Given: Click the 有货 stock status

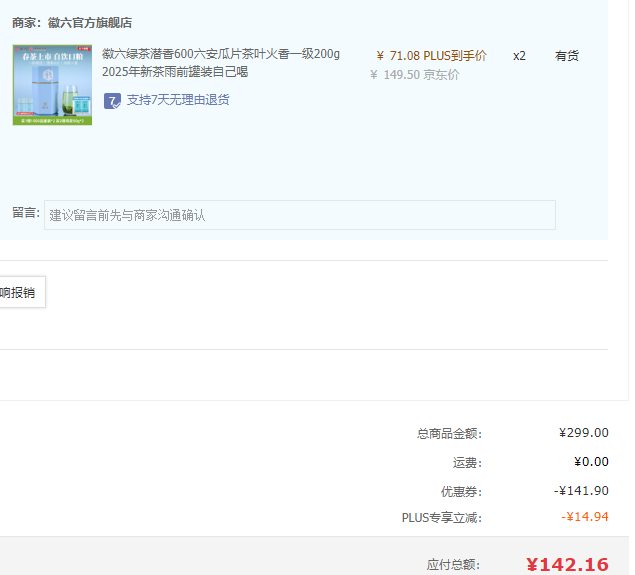Looking at the screenshot, I should click(567, 56).
